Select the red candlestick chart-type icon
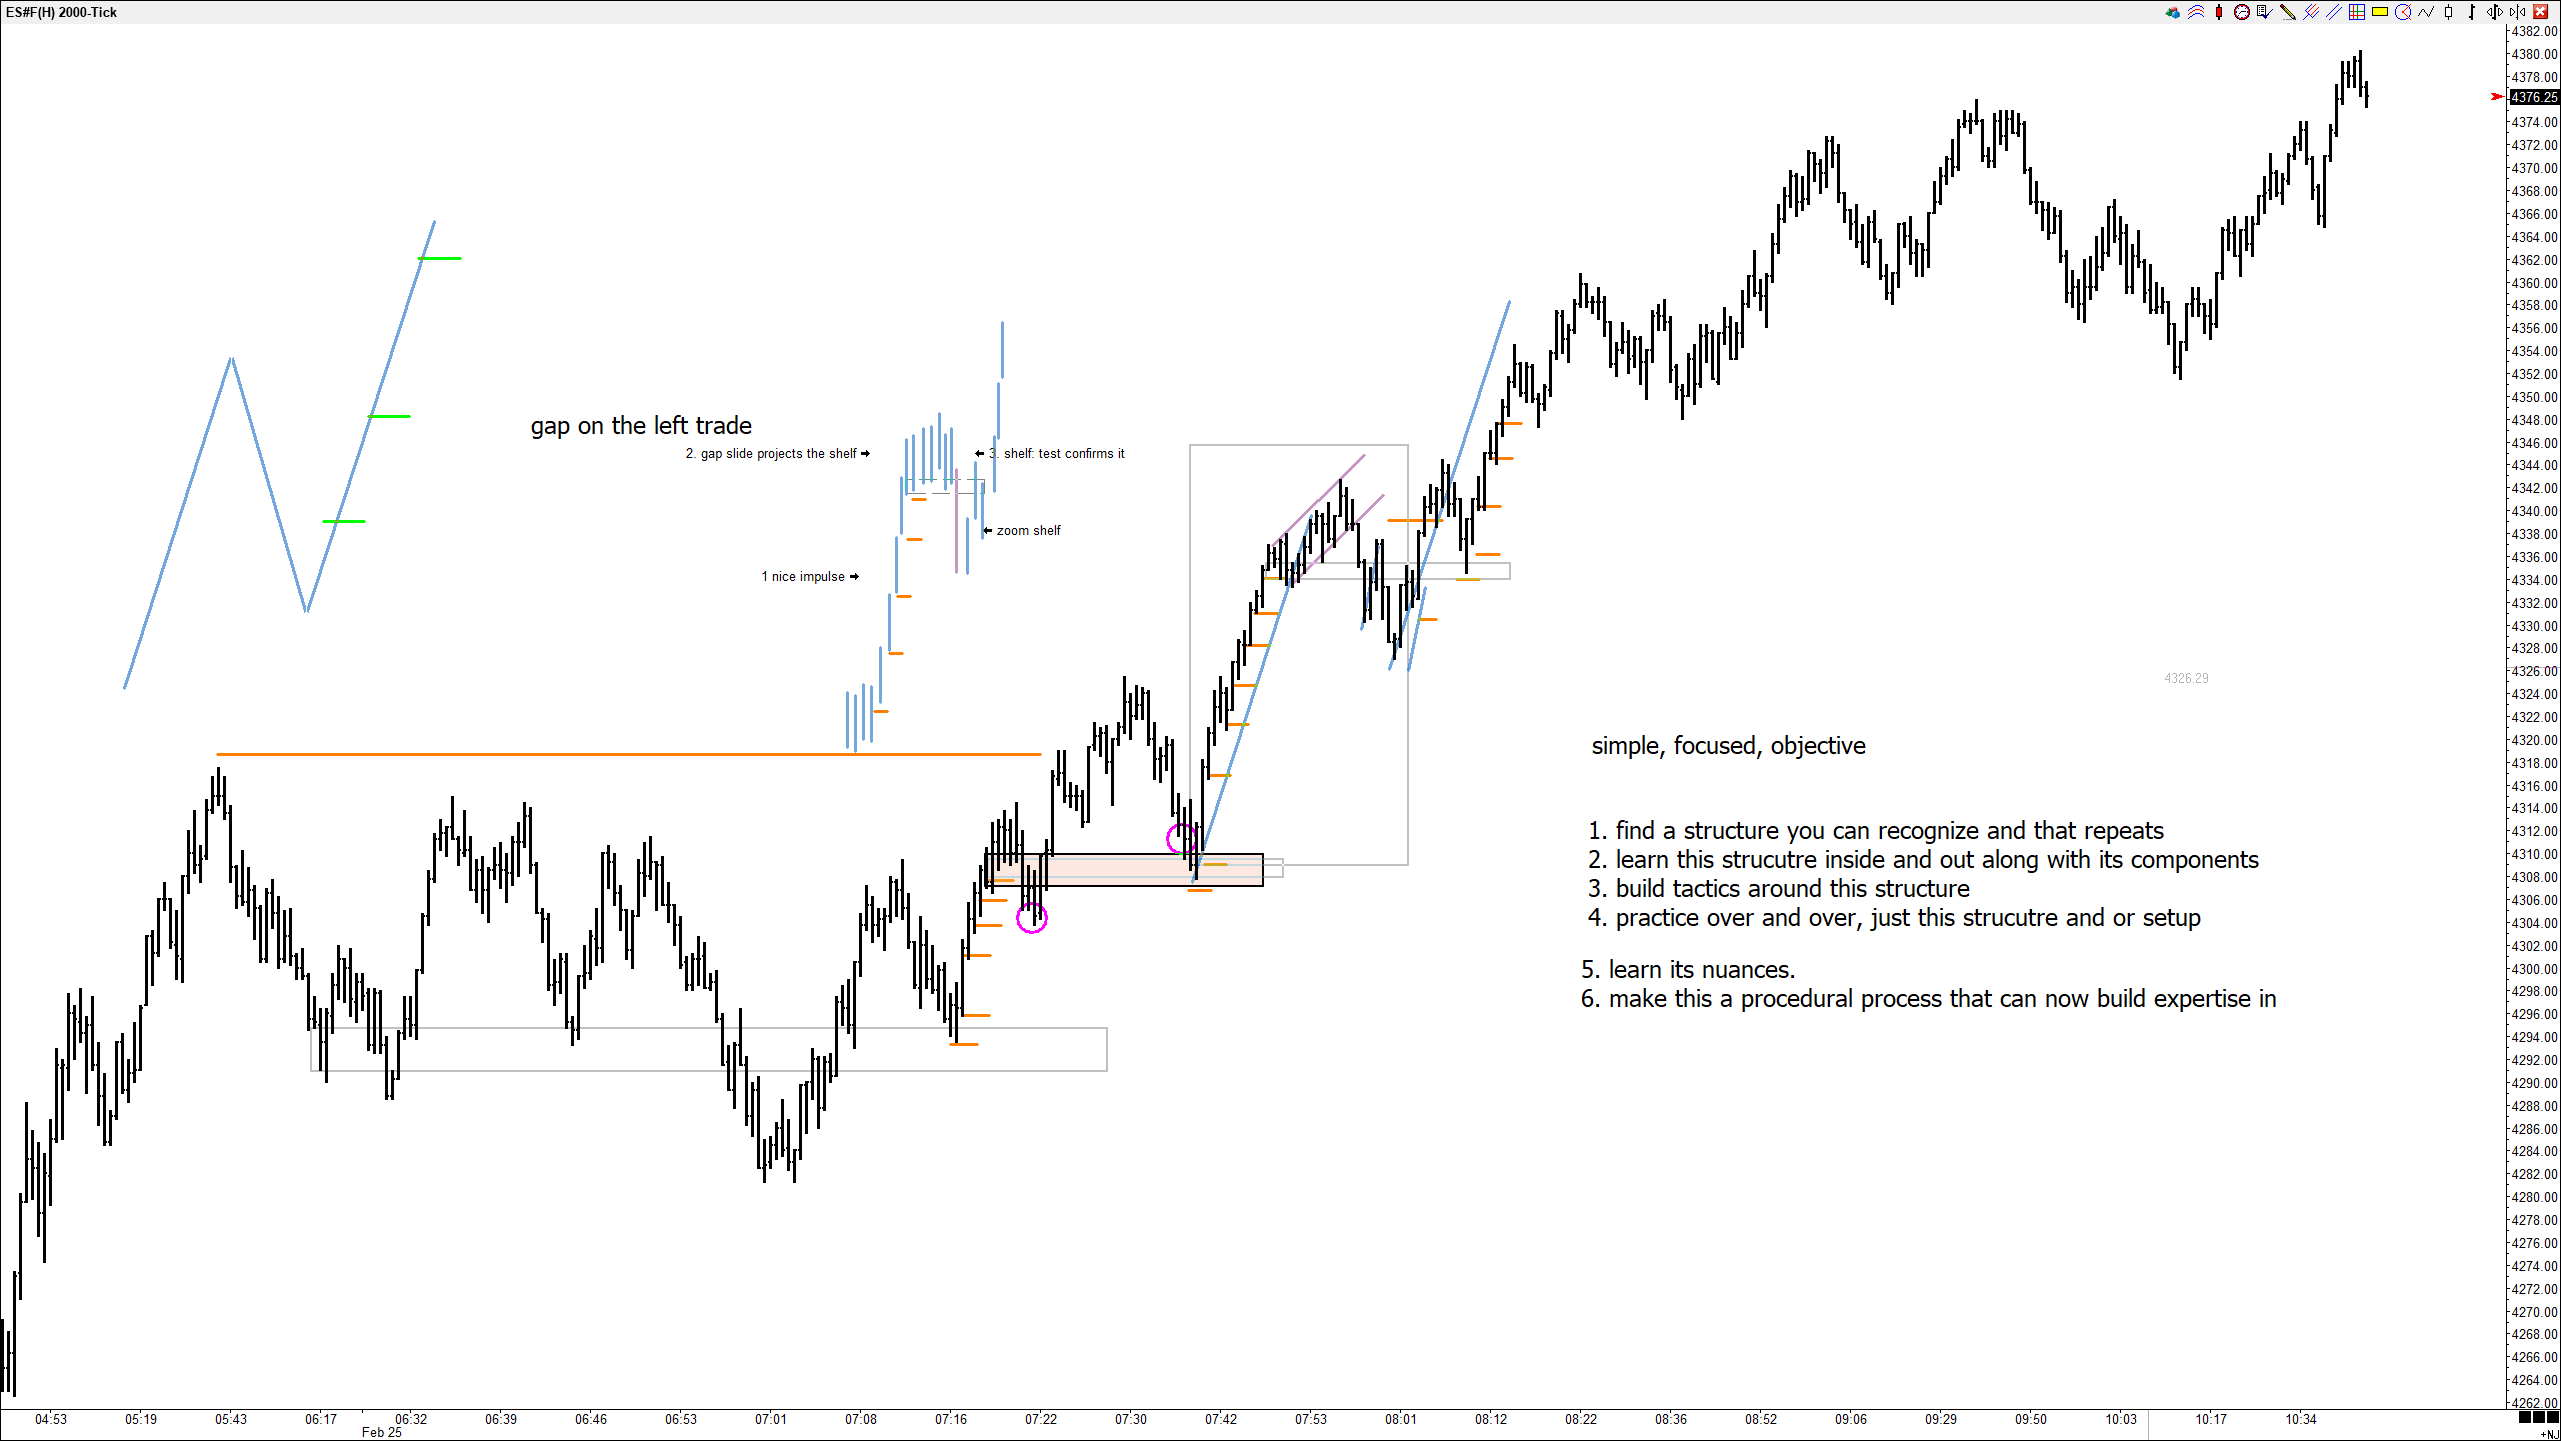This screenshot has height=1441, width=2561. coord(2219,12)
